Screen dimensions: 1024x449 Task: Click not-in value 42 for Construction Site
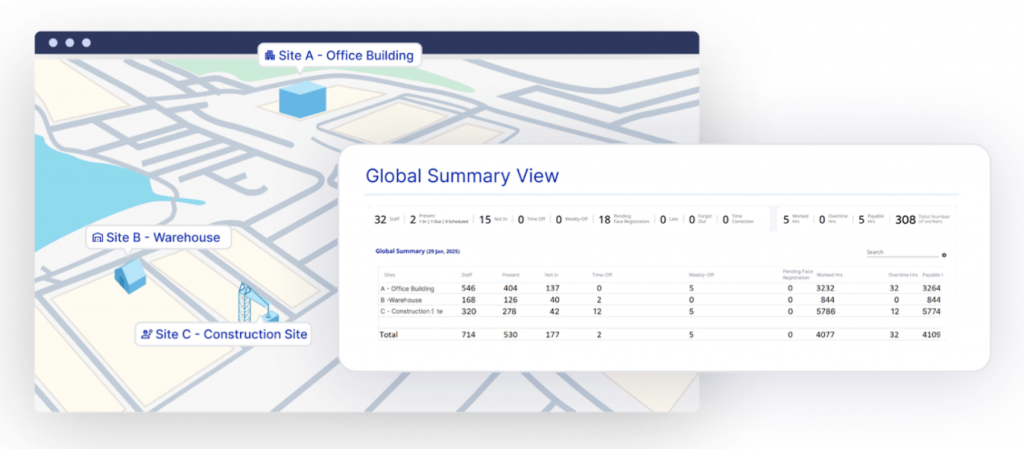tap(554, 311)
